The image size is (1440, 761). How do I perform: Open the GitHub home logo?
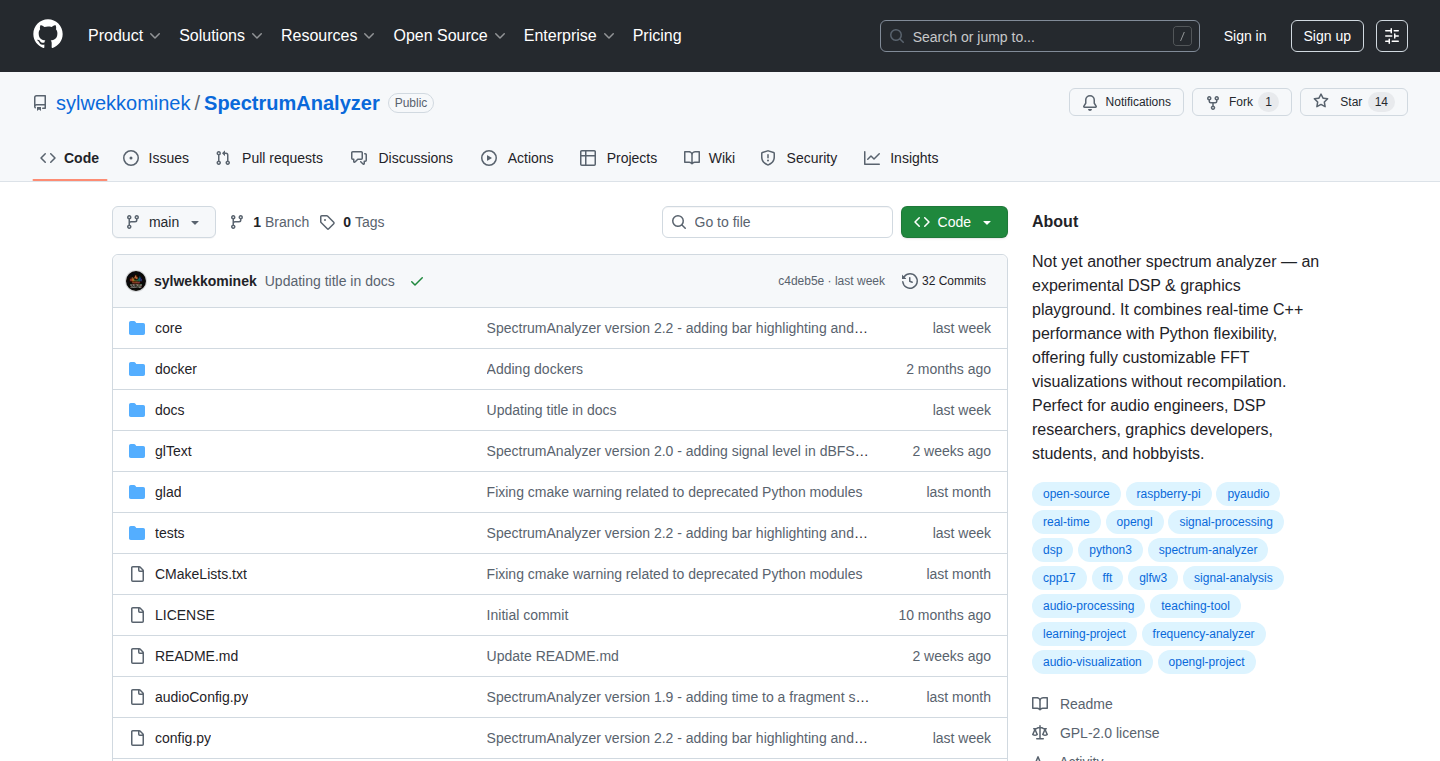[48, 35]
